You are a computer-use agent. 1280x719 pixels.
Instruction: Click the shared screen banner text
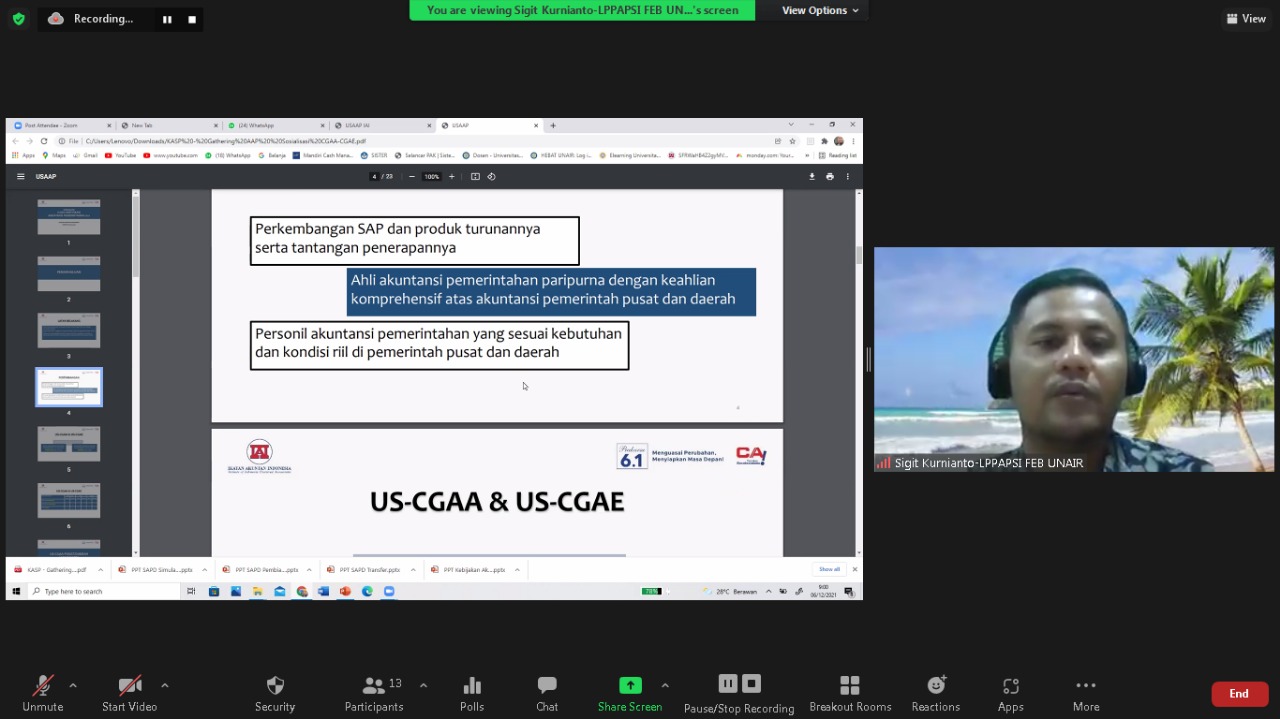point(583,10)
